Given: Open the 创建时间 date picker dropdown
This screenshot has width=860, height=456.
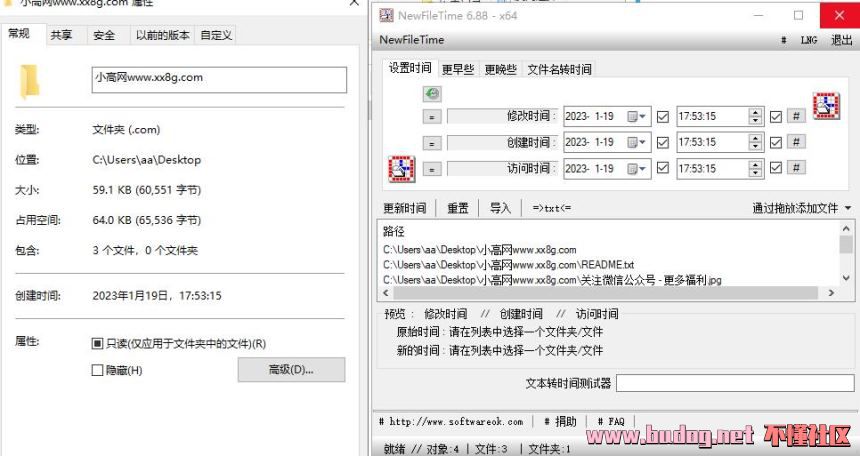Looking at the screenshot, I should (637, 142).
